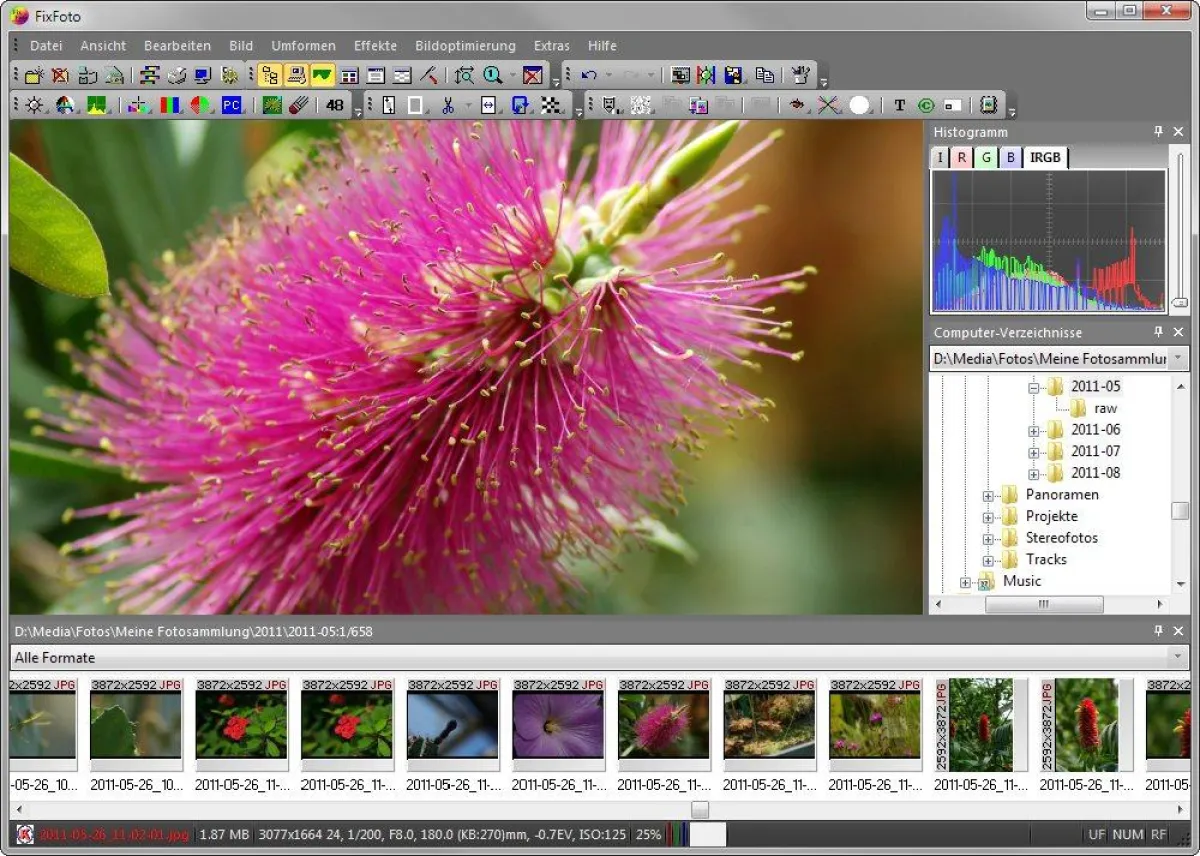
Task: Click the undo arrow icon
Action: pyautogui.click(x=589, y=75)
